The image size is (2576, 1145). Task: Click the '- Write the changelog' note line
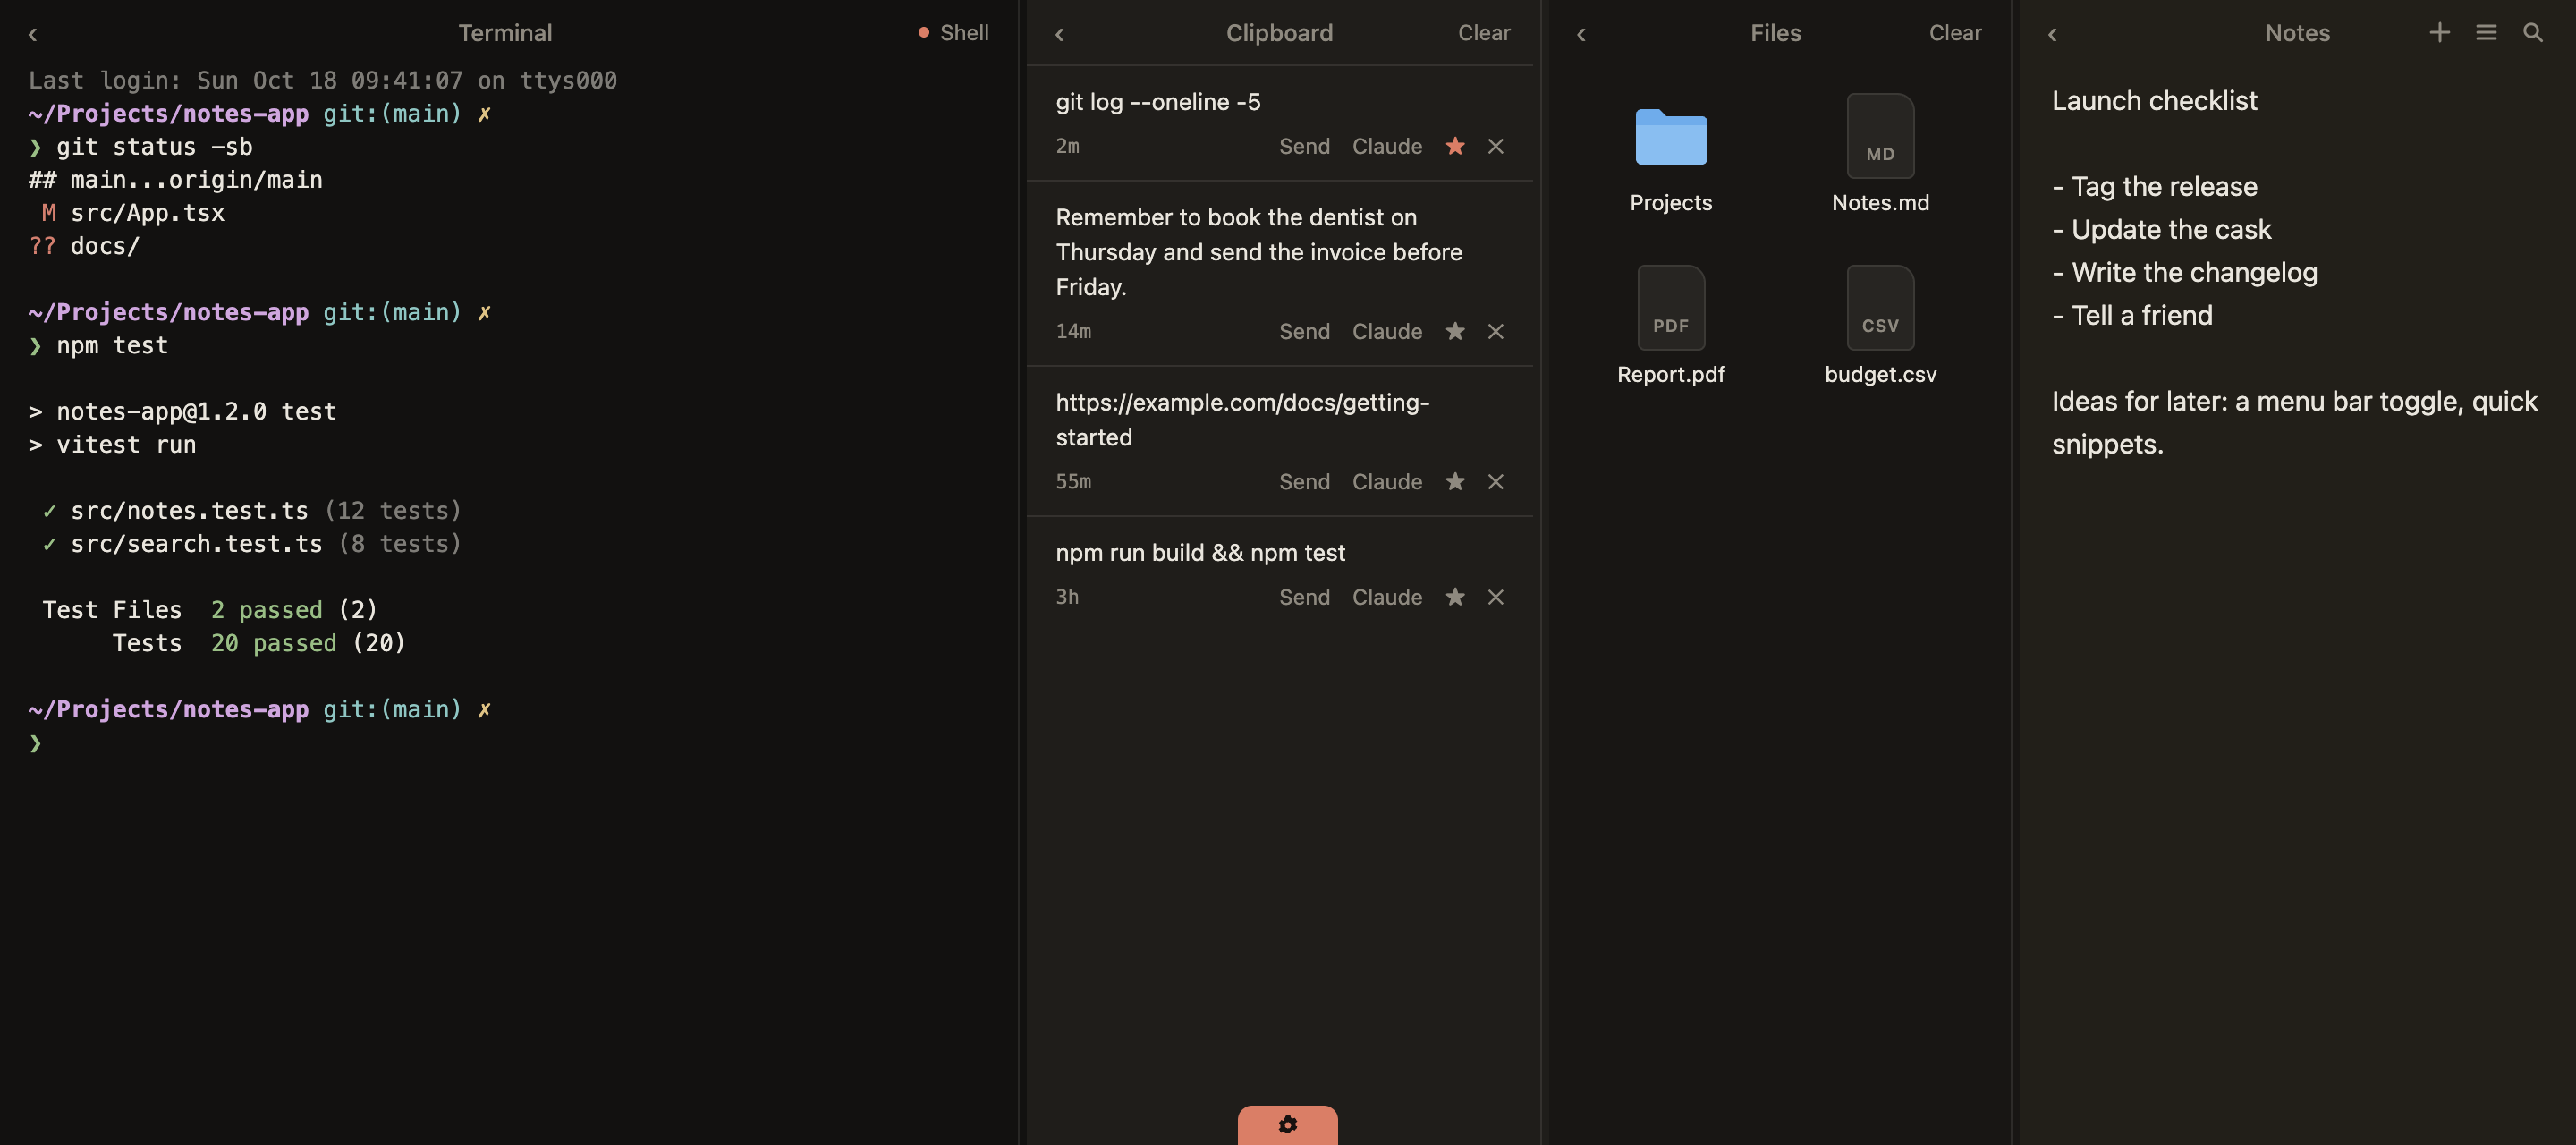[x=2184, y=273]
